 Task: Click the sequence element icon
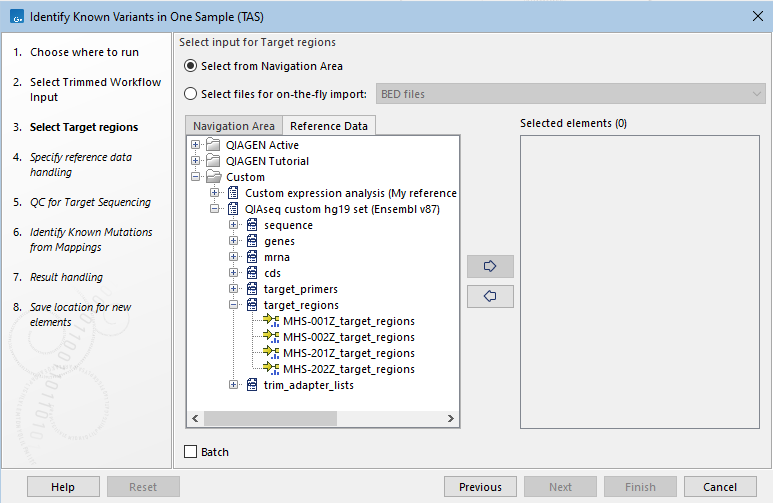click(x=251, y=225)
